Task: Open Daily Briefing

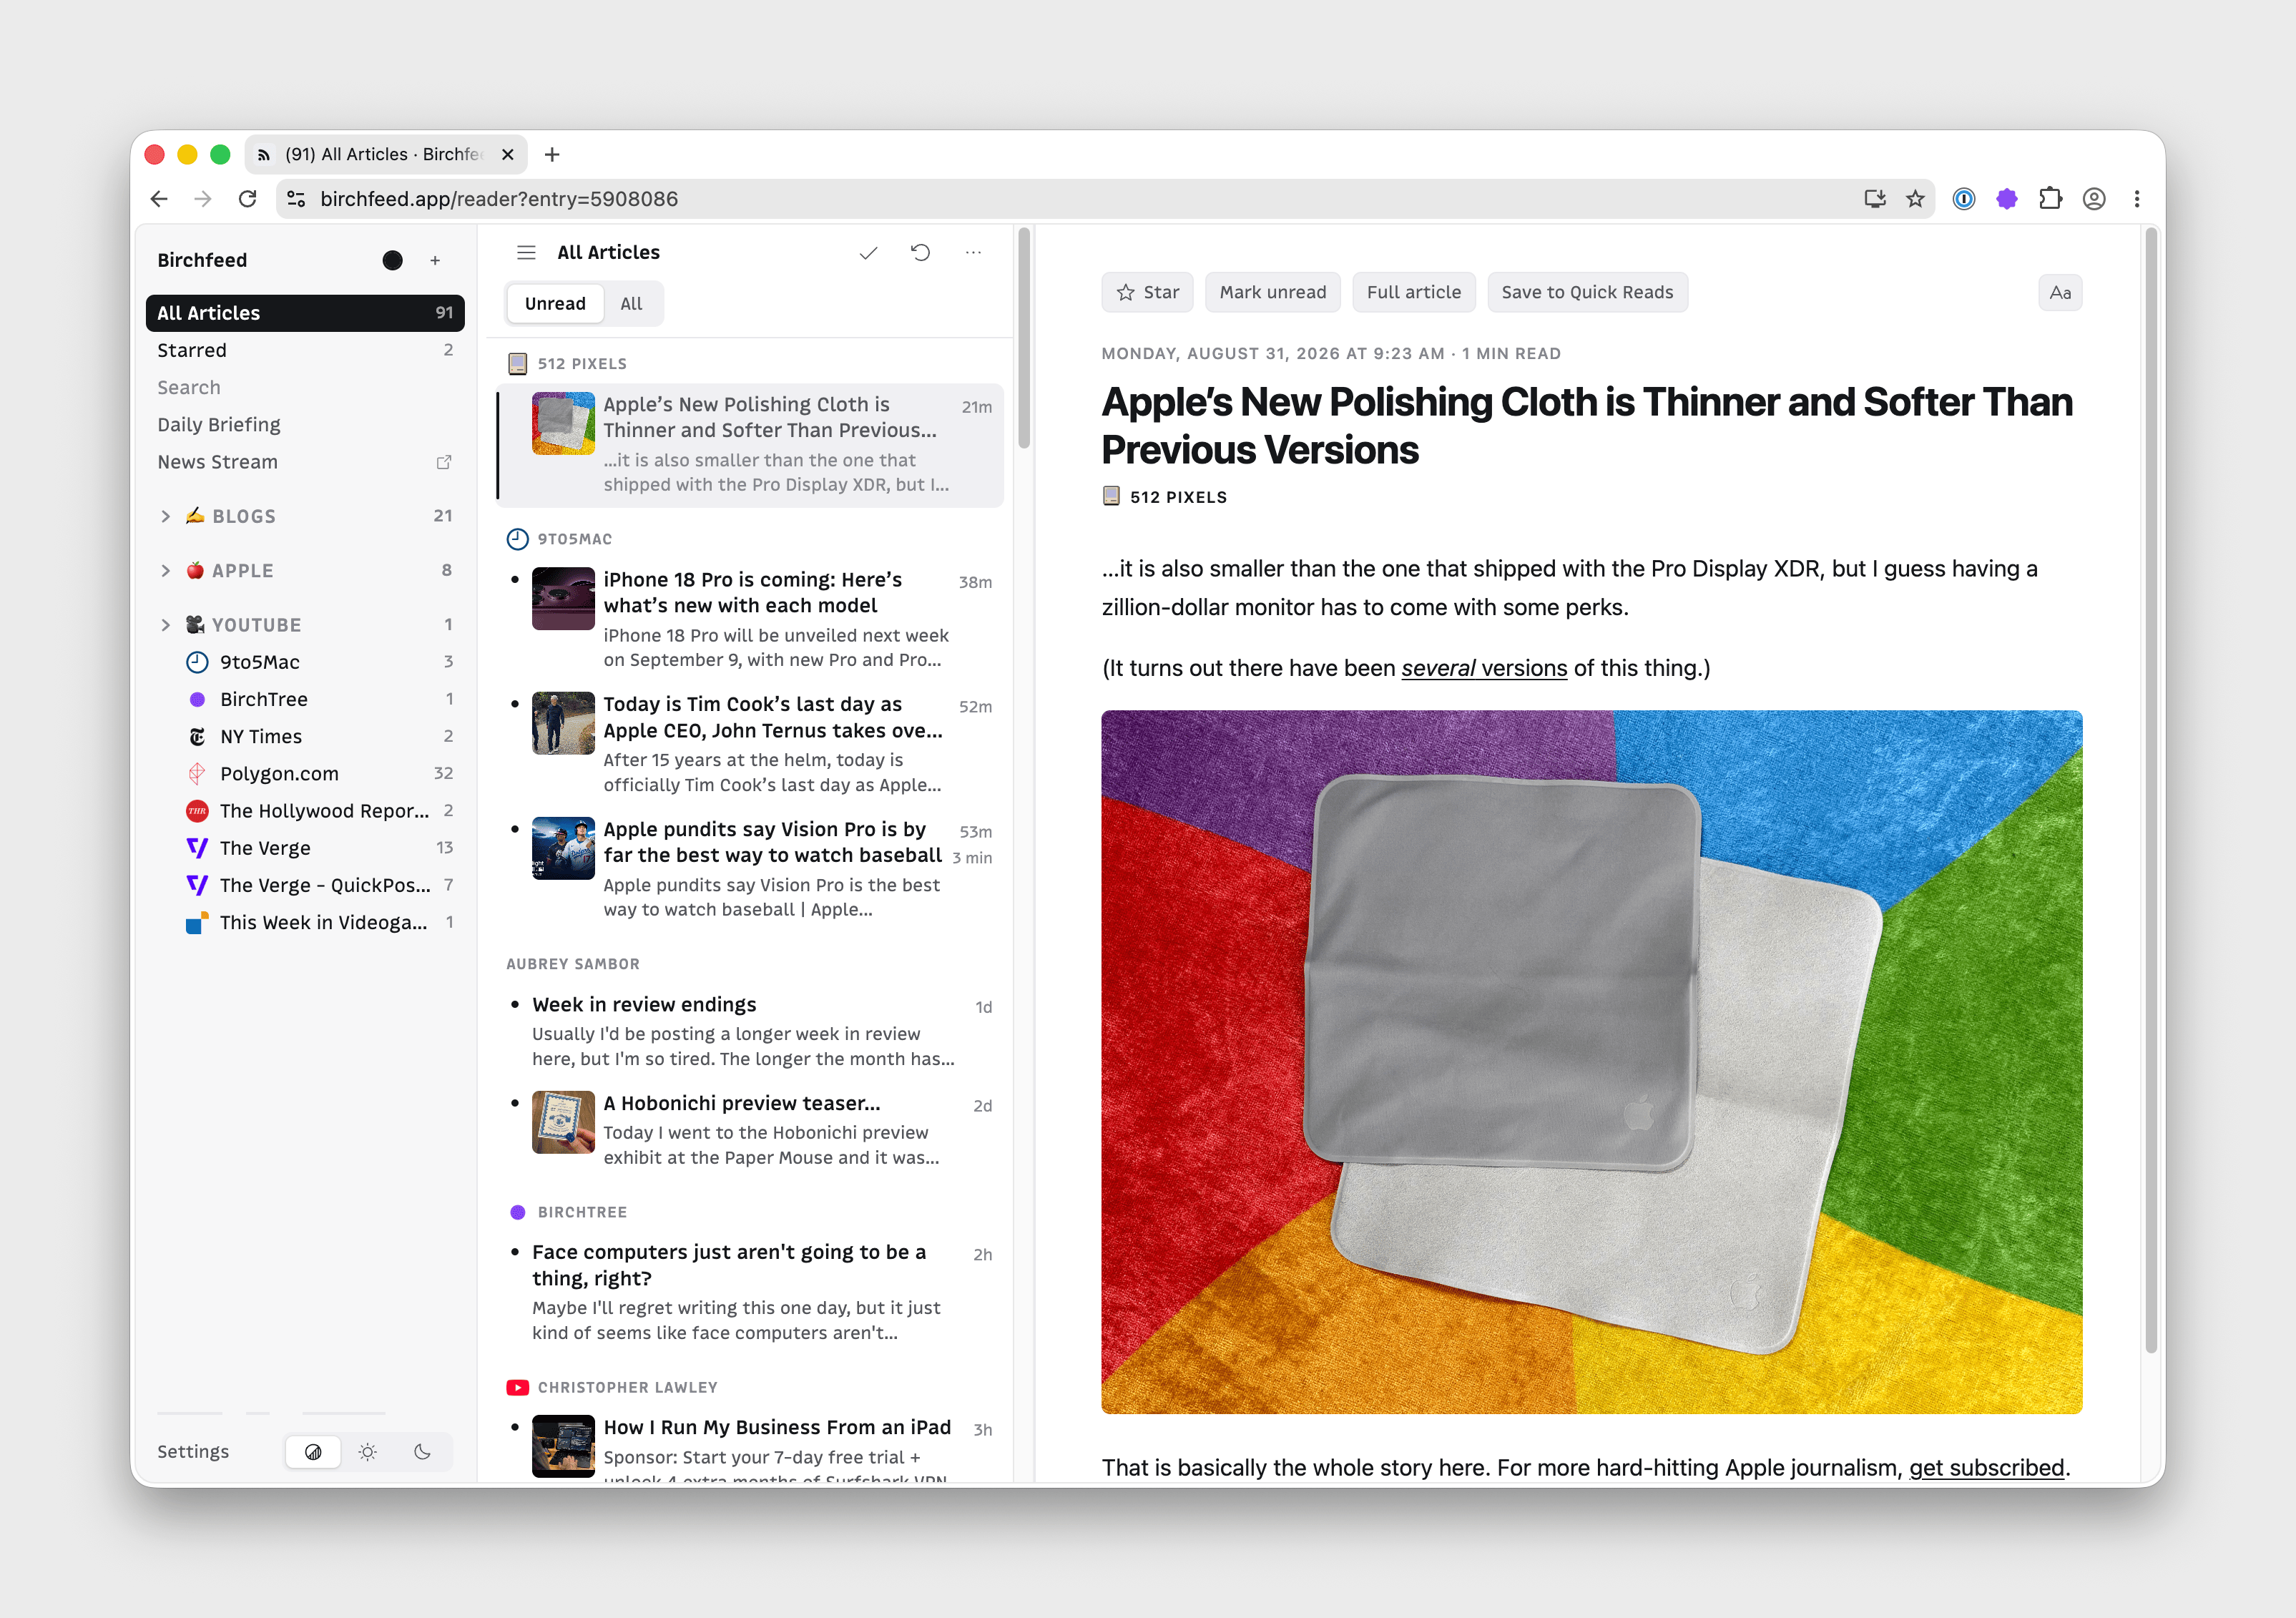Action: point(305,425)
